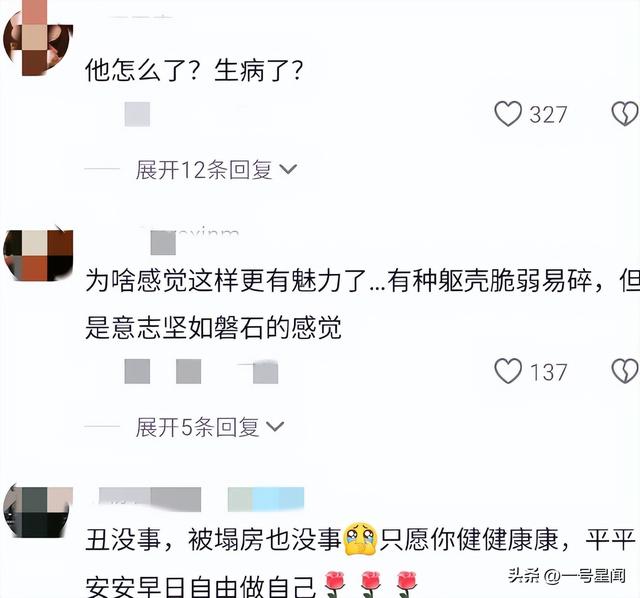This screenshot has height=598, width=640.
Task: Open the second commenter's username
Action: click(194, 240)
